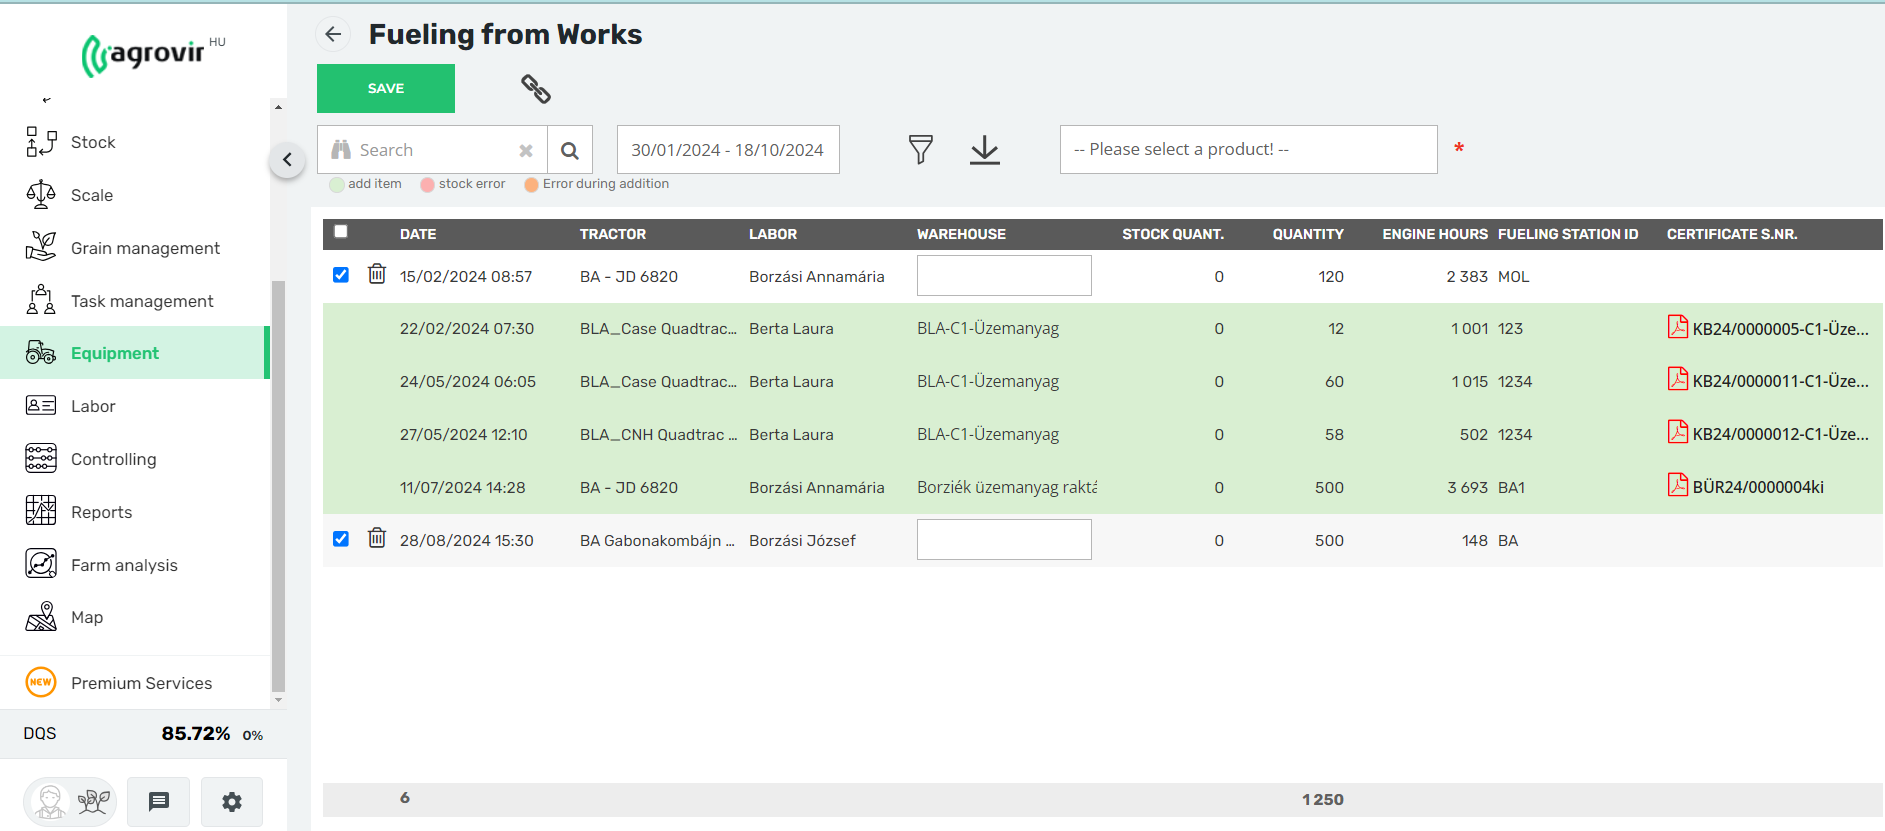Open the Map menu
Viewport: 1885px width, 831px height.
point(135,617)
